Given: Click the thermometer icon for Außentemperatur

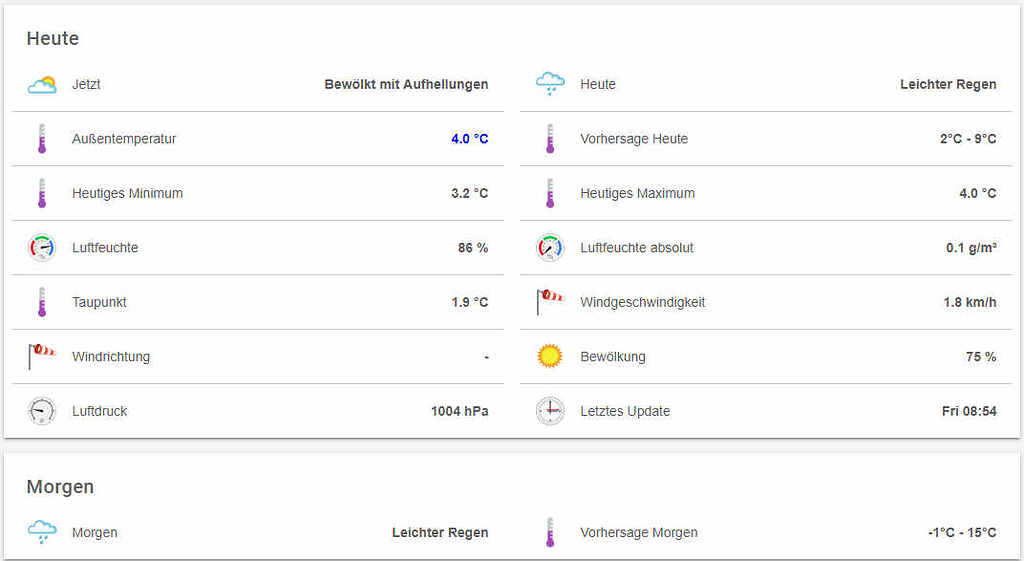Looking at the screenshot, I should tap(42, 139).
